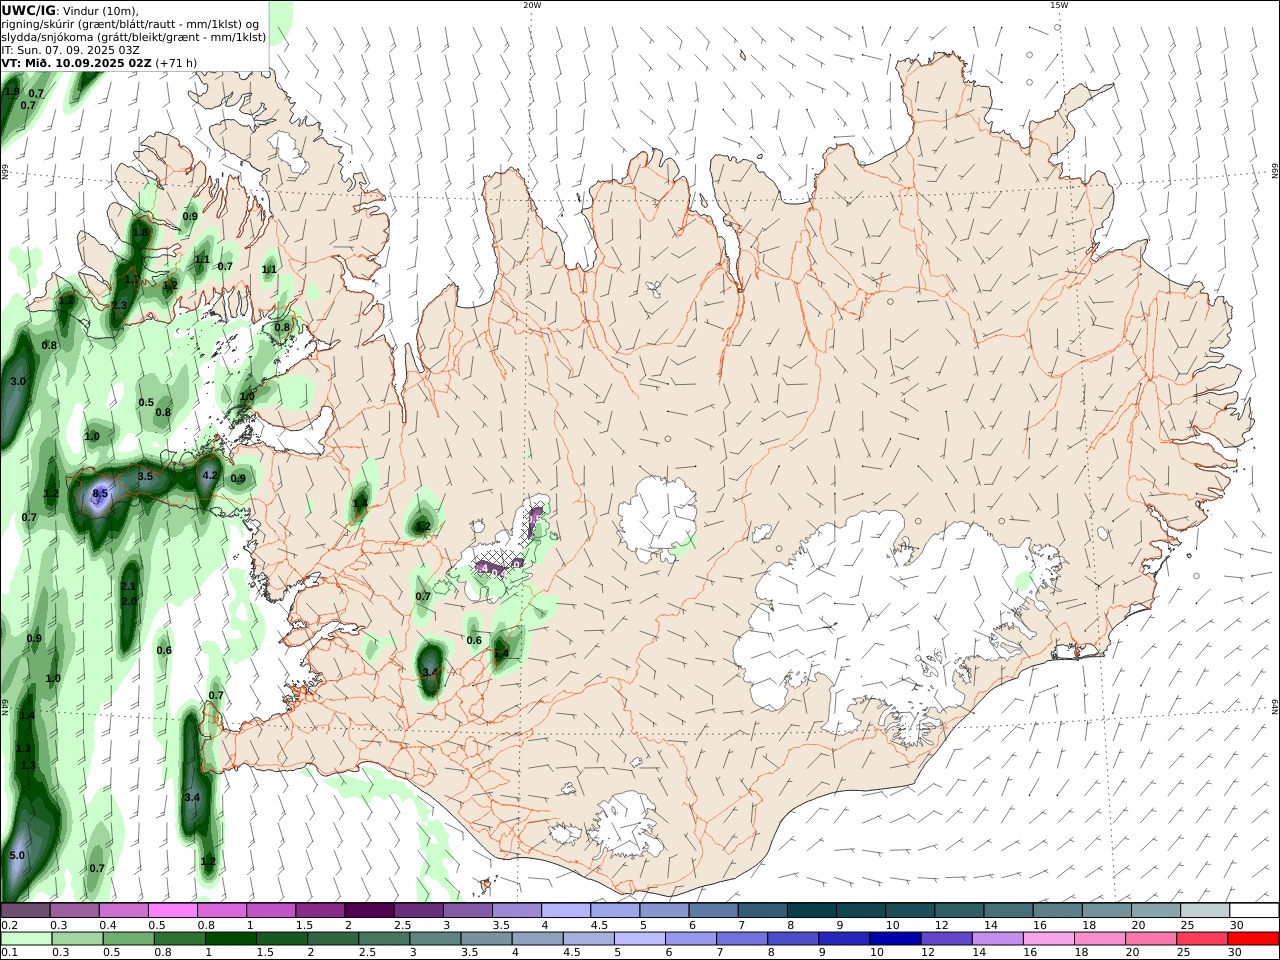The height and width of the screenshot is (960, 1280).
Task: Click the '(+71 h)' forecast offset
Action: tap(176, 62)
